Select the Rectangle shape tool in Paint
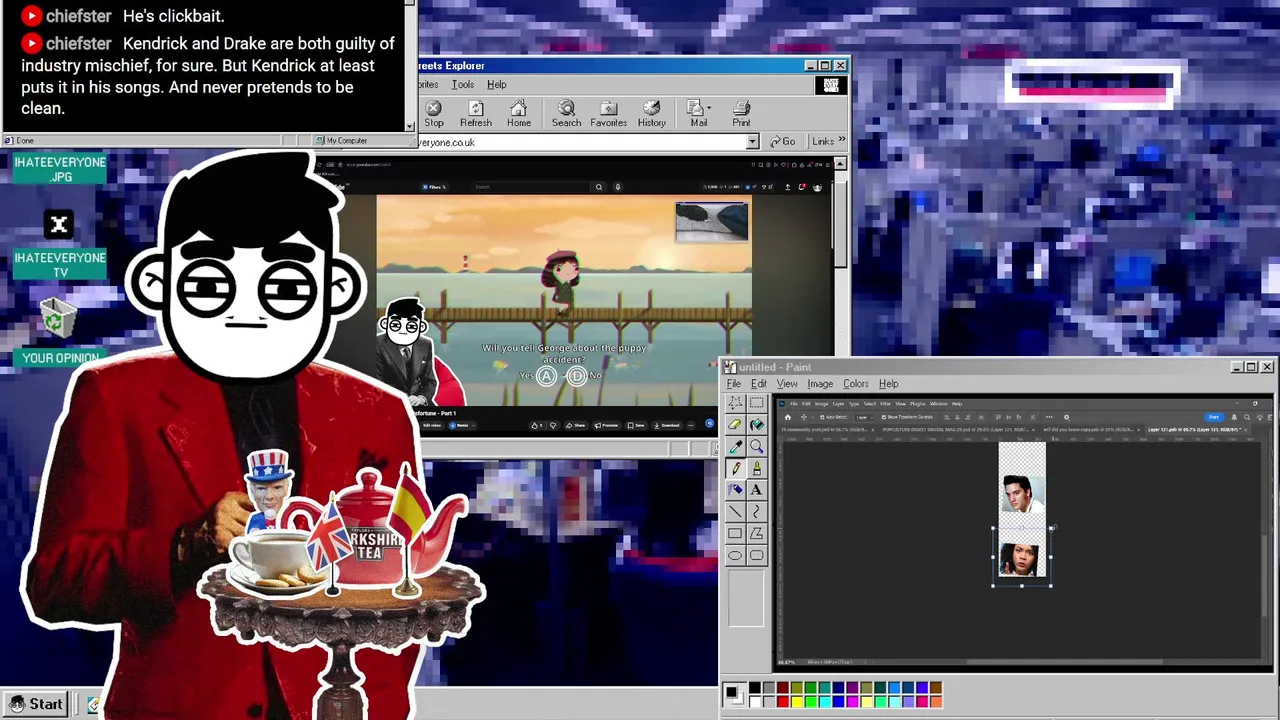The width and height of the screenshot is (1280, 720). tap(735, 534)
